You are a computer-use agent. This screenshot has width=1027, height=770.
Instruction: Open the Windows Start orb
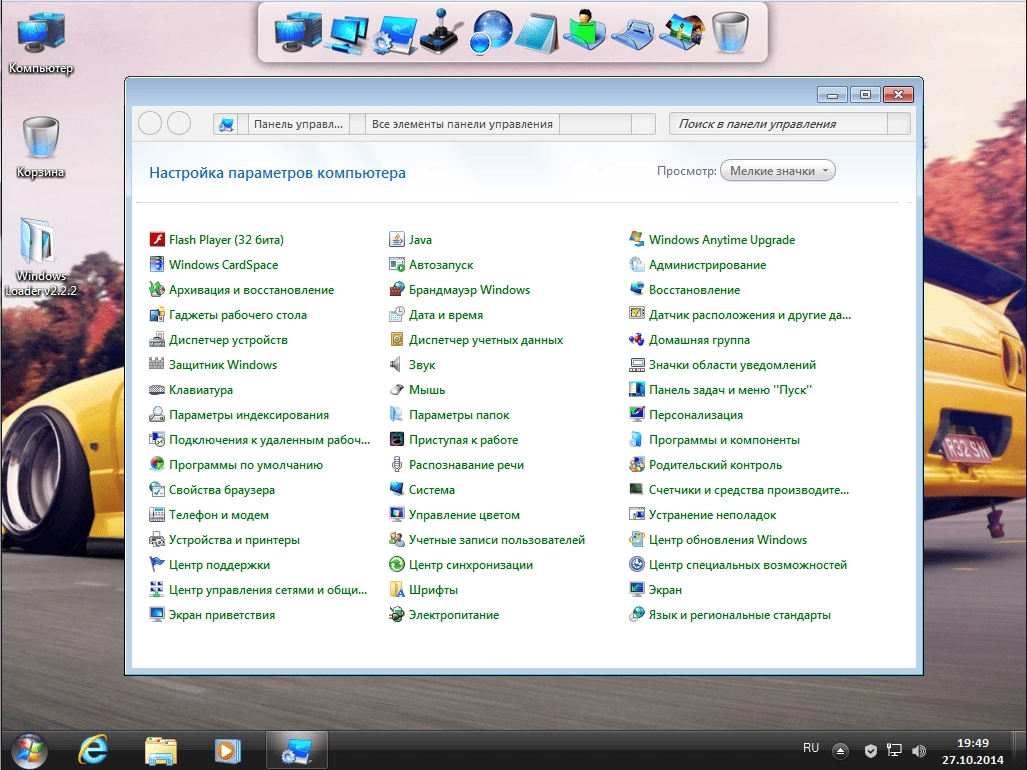29,750
